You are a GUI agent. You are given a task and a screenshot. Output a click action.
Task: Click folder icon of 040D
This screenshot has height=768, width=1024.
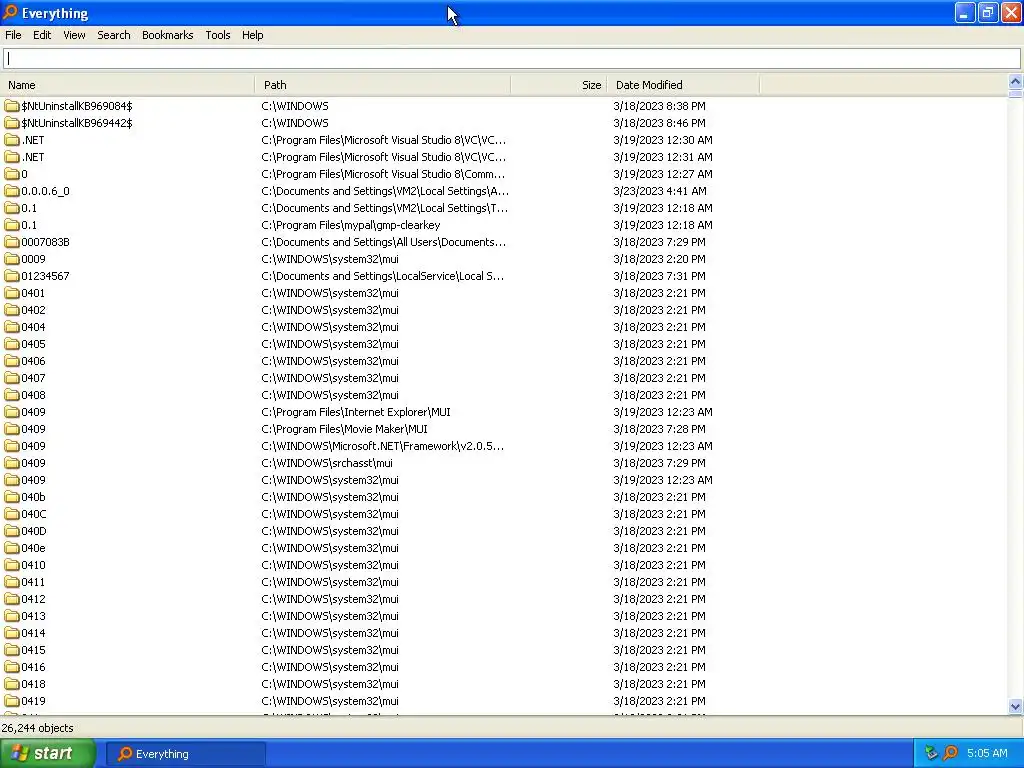(x=12, y=531)
